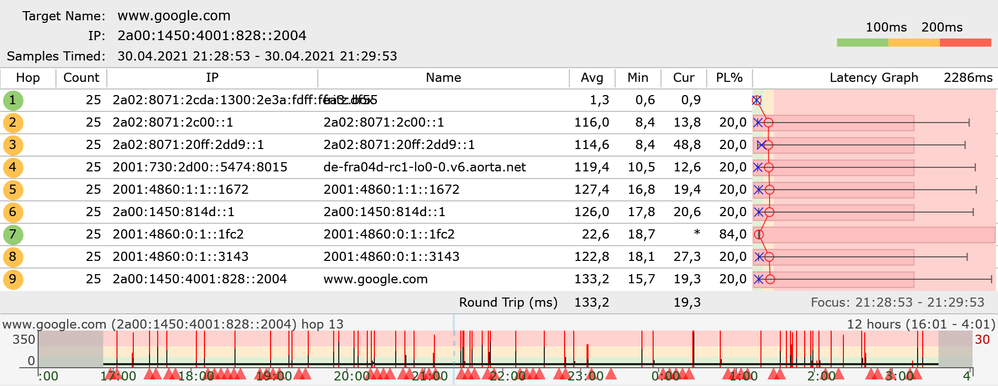Click the orange 200ms latency legend bar
Image resolution: width=998 pixels, height=386 pixels.
click(914, 43)
